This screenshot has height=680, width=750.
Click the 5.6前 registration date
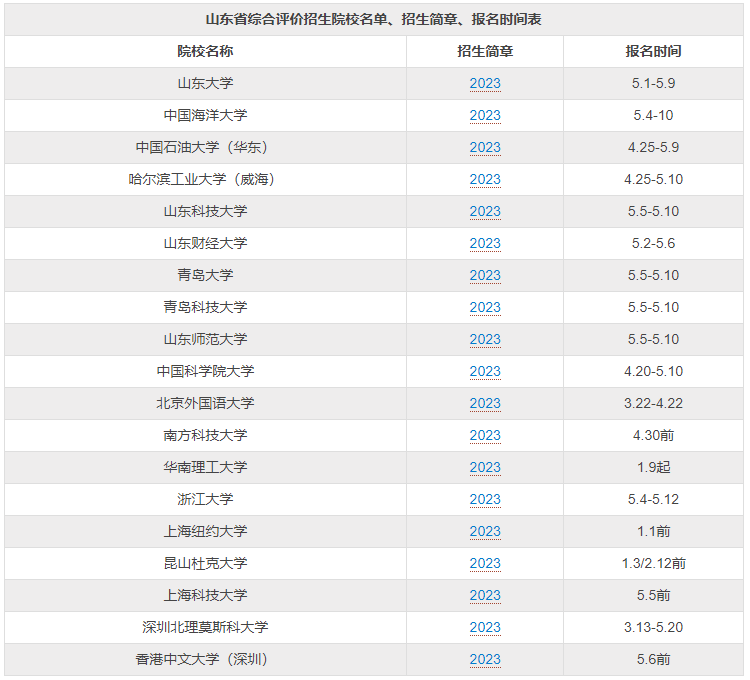pos(653,660)
